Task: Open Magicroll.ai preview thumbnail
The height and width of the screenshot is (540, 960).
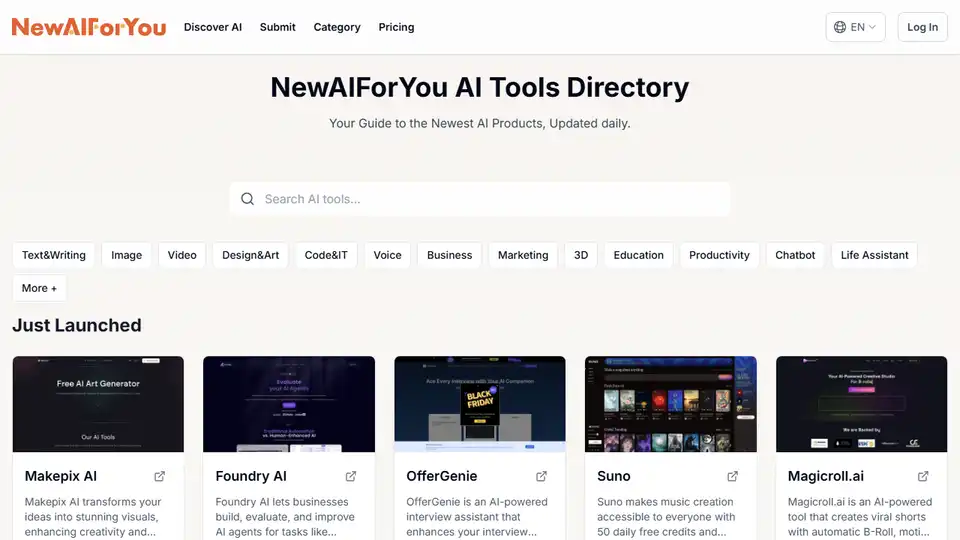Action: tap(861, 404)
